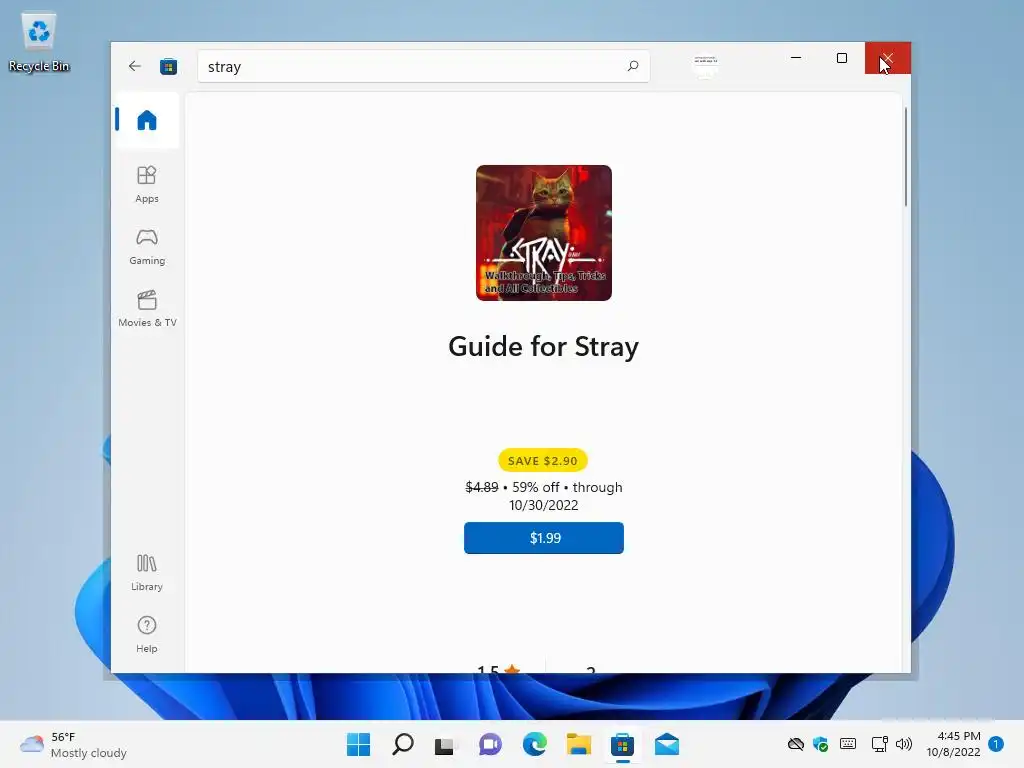The image size is (1024, 768).
Task: Click the search magnifier in the search box
Action: click(x=633, y=66)
